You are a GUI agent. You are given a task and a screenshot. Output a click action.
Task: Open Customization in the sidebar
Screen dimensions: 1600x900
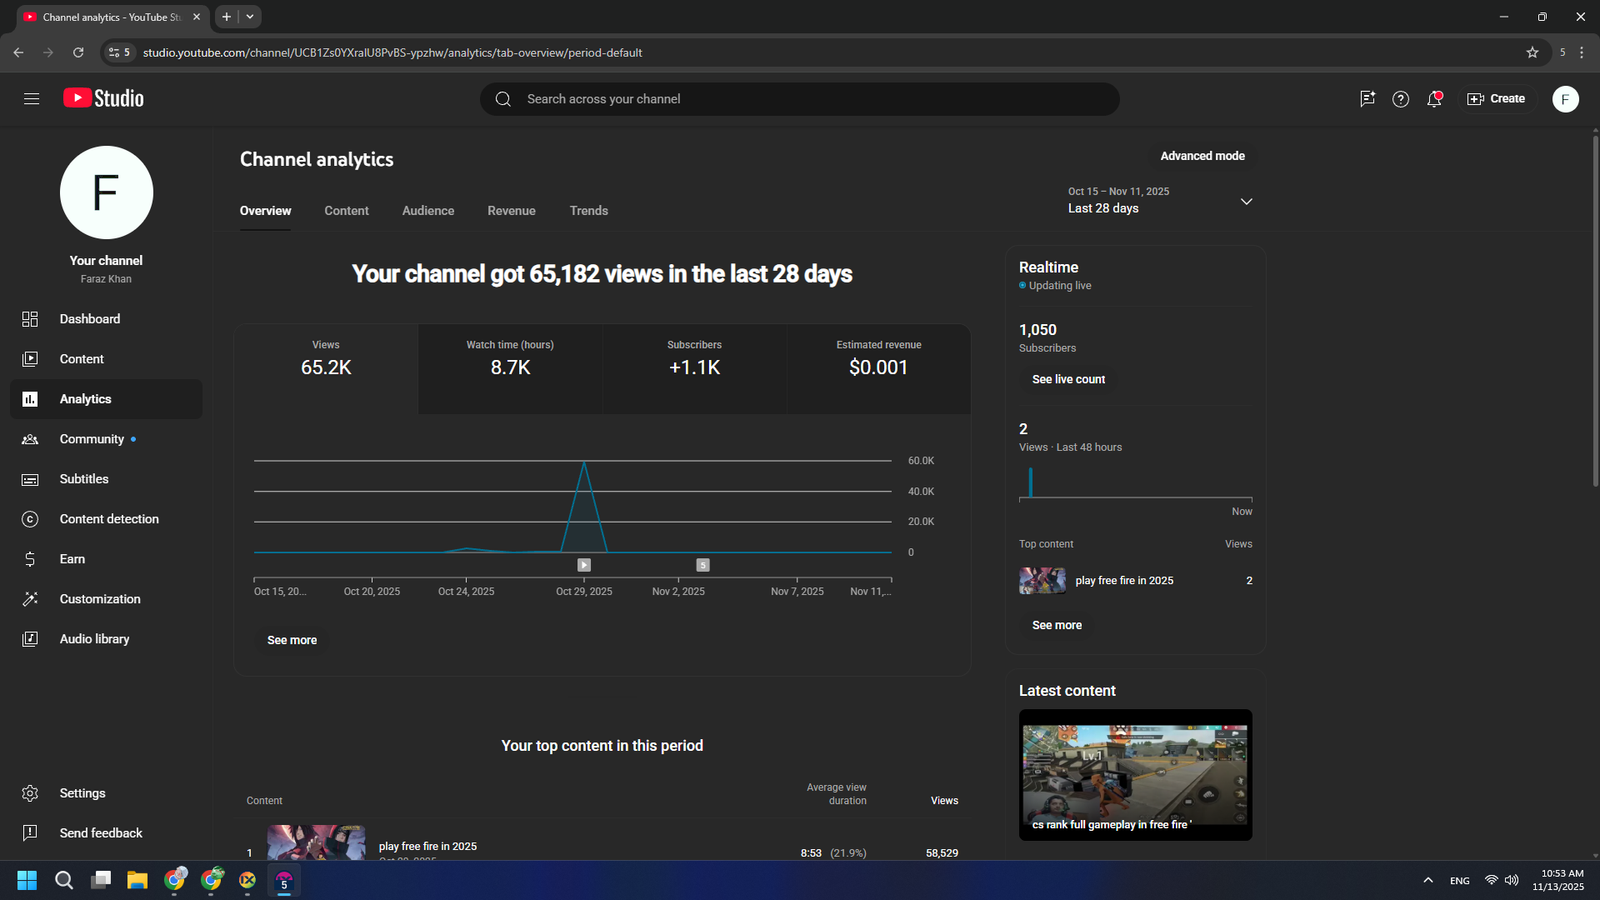(99, 599)
